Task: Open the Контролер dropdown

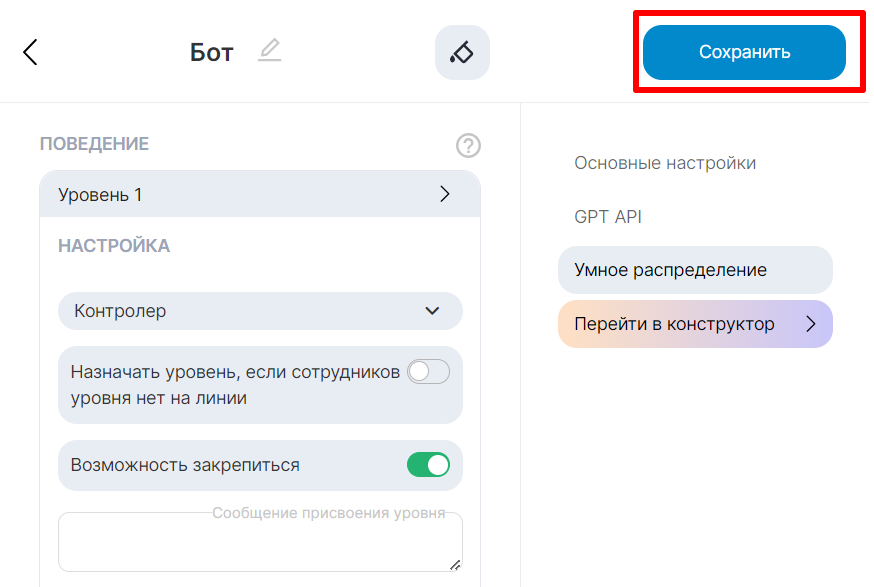Action: [x=260, y=311]
